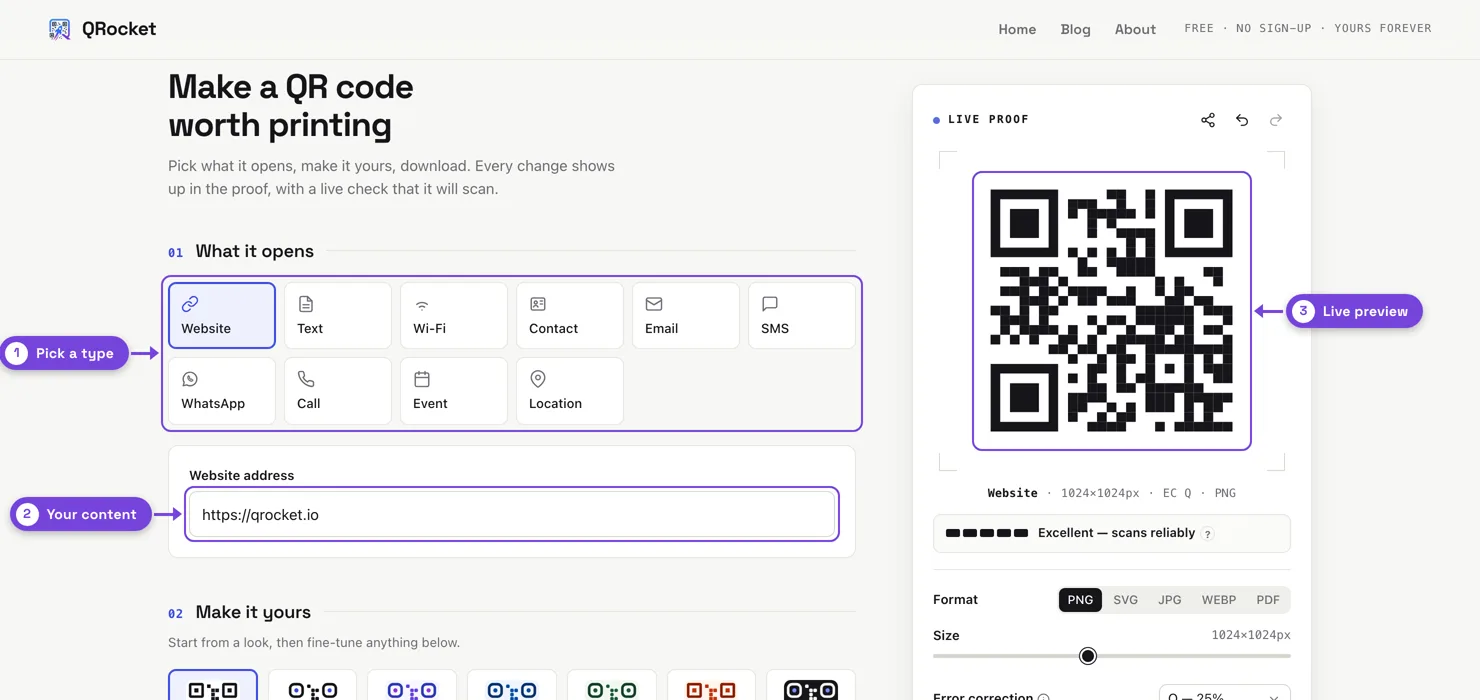
Task: Click the scan quality help question mark
Action: (1208, 534)
